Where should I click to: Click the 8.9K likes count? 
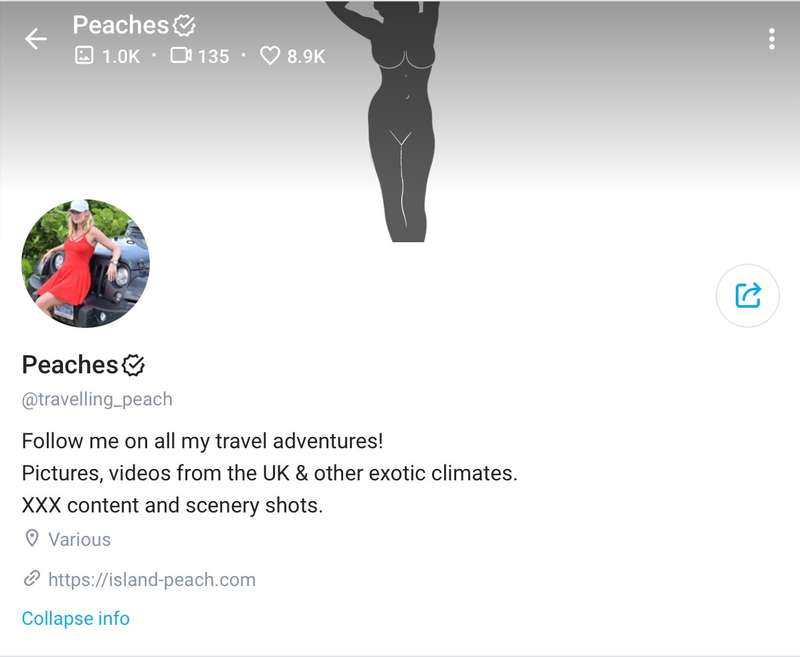(x=306, y=56)
